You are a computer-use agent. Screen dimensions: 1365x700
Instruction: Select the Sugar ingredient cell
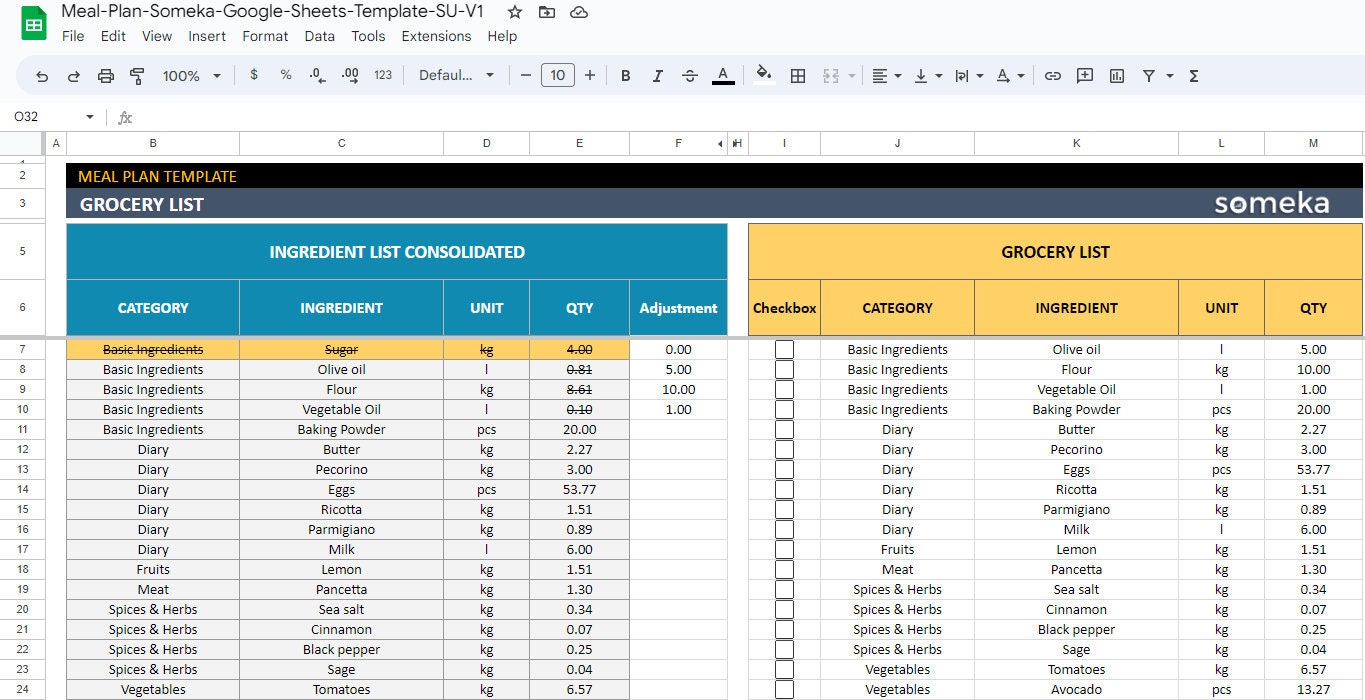coord(341,349)
